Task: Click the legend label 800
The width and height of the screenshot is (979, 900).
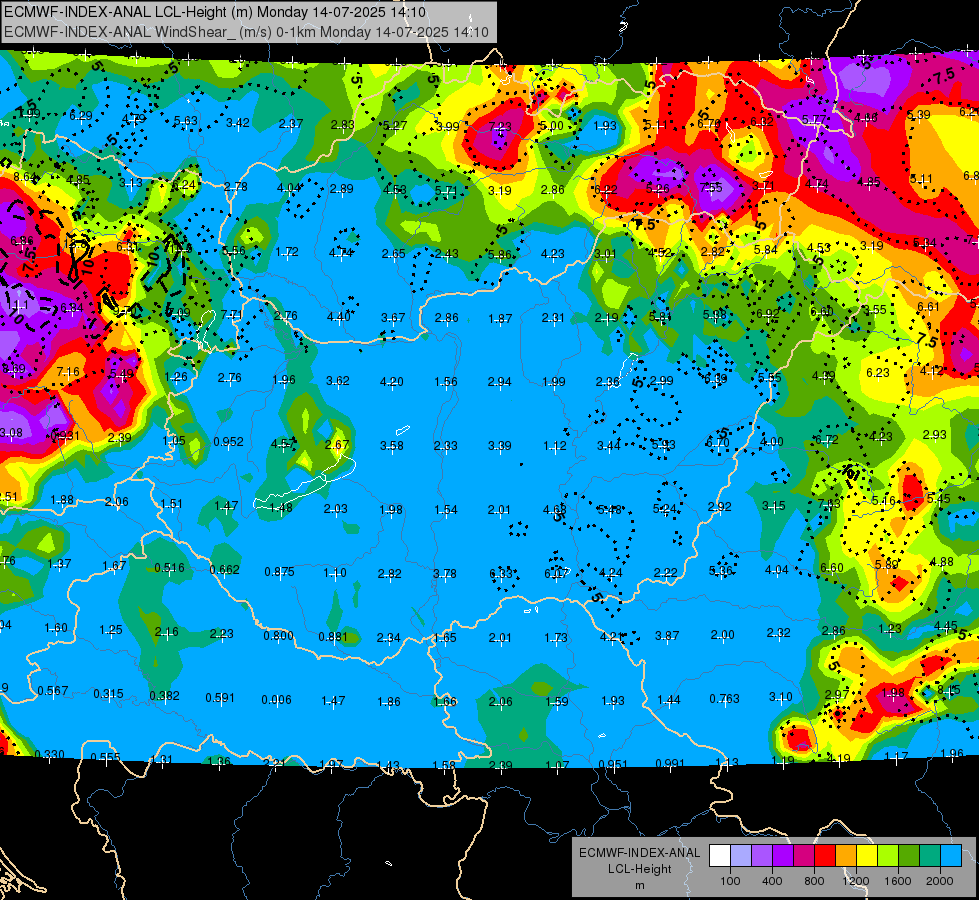Action: coord(814,881)
